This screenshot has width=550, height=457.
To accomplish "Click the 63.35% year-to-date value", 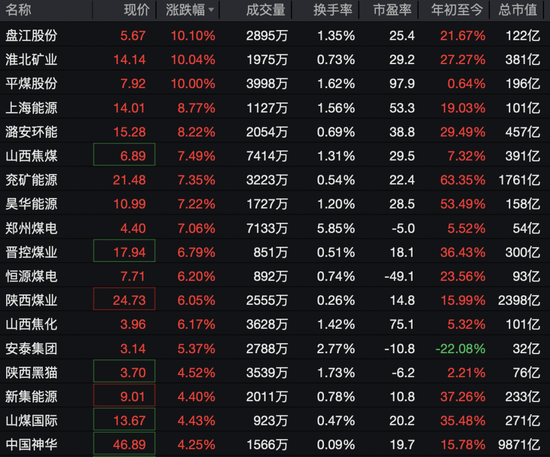I will 463,180.
